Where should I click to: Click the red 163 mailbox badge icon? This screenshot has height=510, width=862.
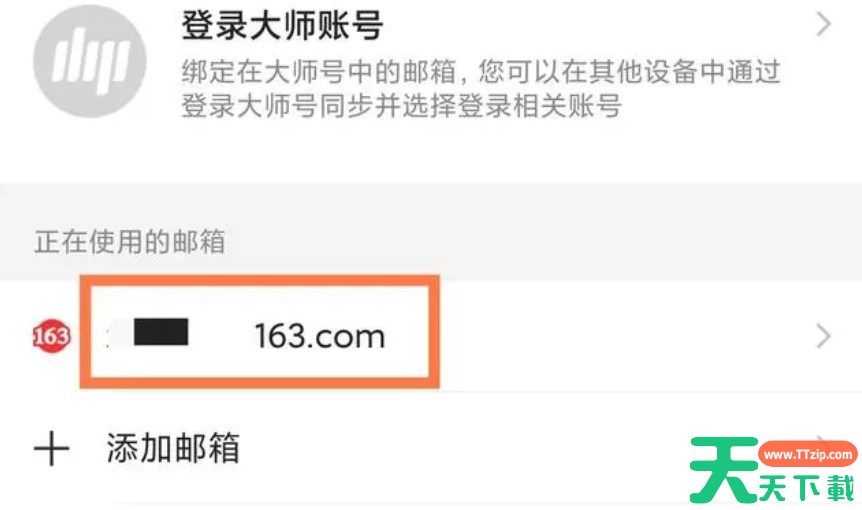[52, 336]
